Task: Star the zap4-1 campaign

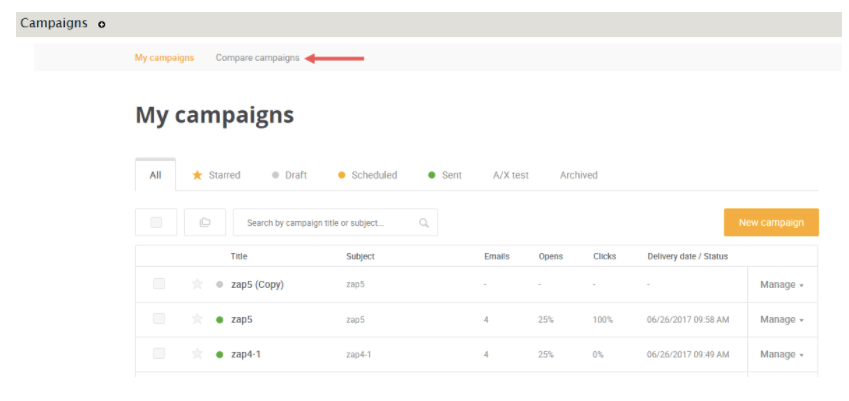Action: pos(197,354)
